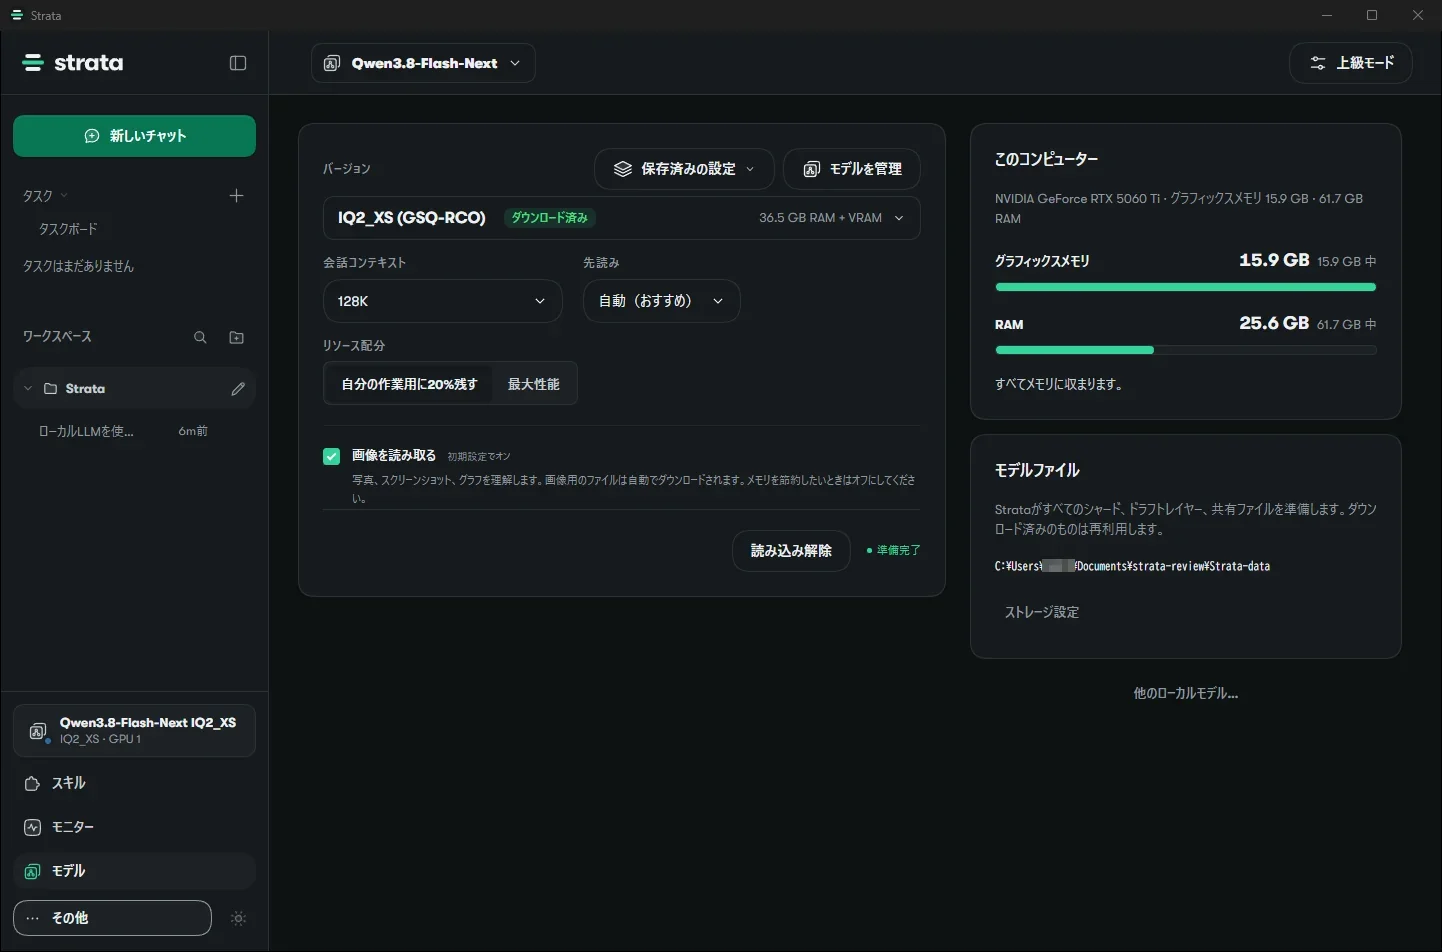This screenshot has width=1442, height=952.
Task: Add a new task with the plus icon
Action: pyautogui.click(x=236, y=196)
